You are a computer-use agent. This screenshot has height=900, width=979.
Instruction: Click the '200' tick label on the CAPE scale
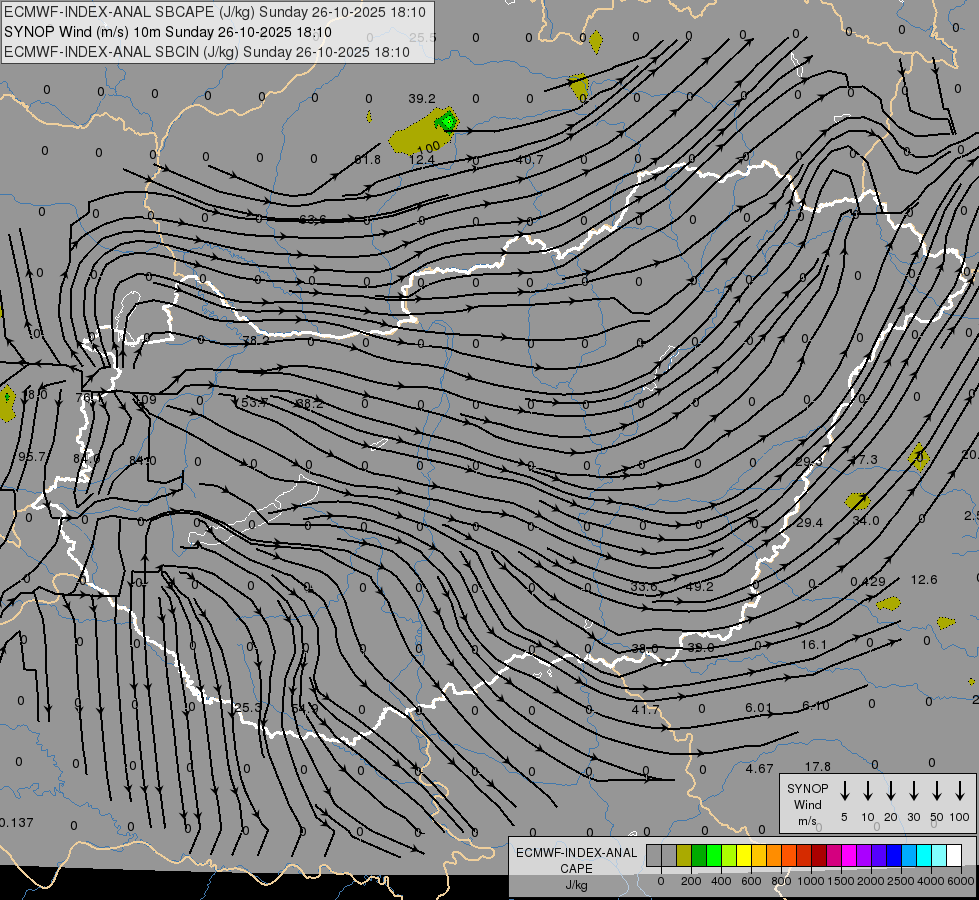coord(691,881)
